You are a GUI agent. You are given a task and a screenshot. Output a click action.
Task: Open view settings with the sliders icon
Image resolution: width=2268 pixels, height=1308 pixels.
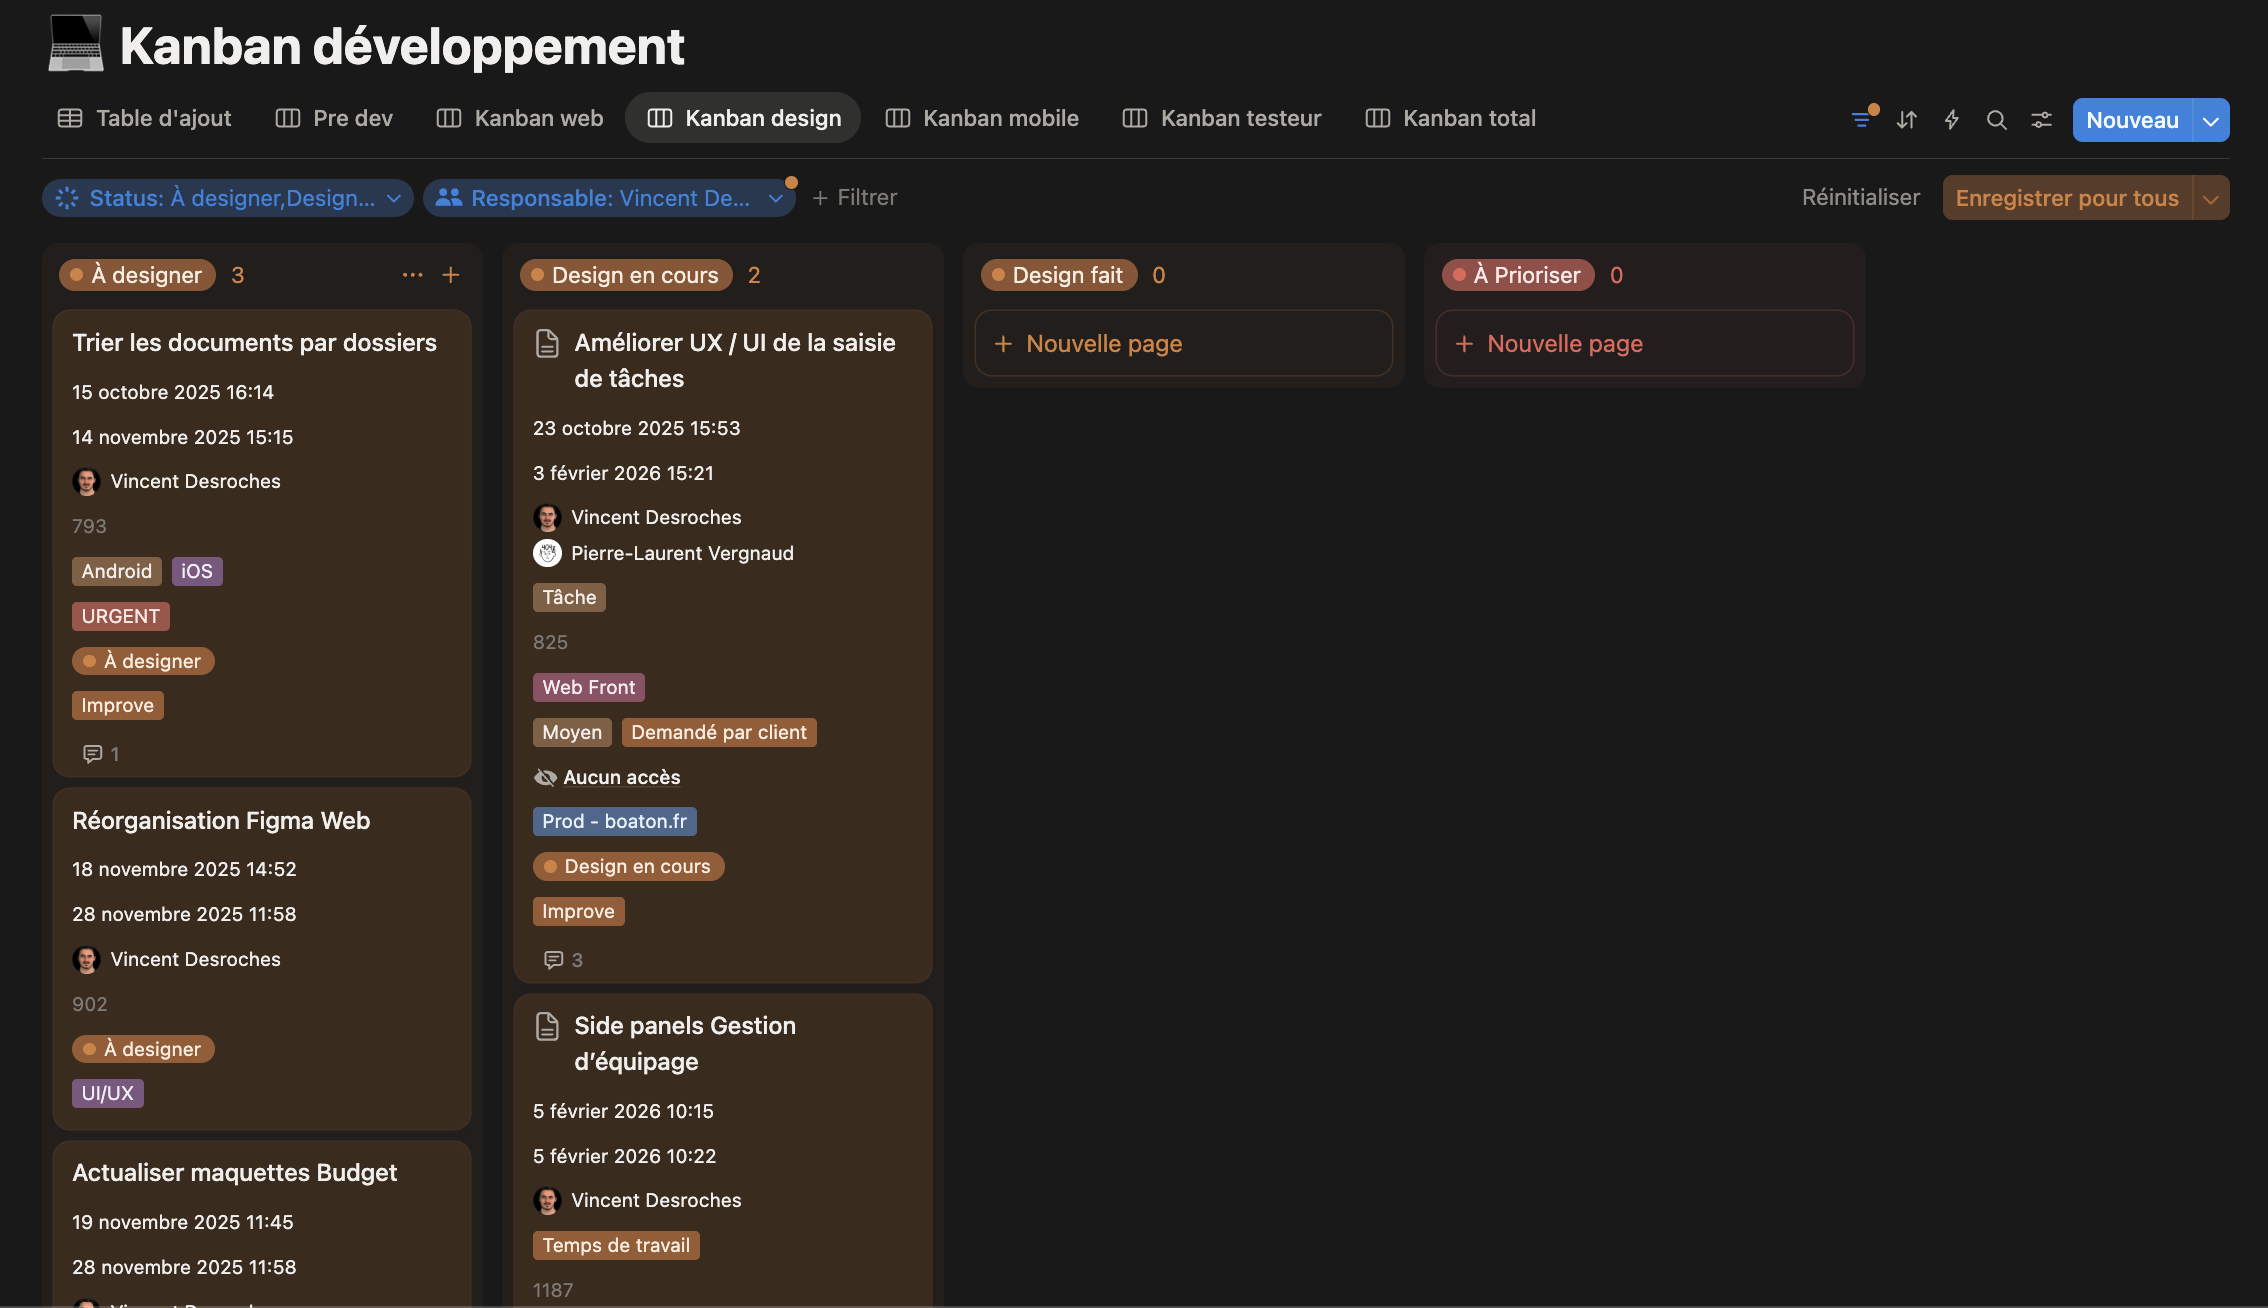click(x=2041, y=119)
